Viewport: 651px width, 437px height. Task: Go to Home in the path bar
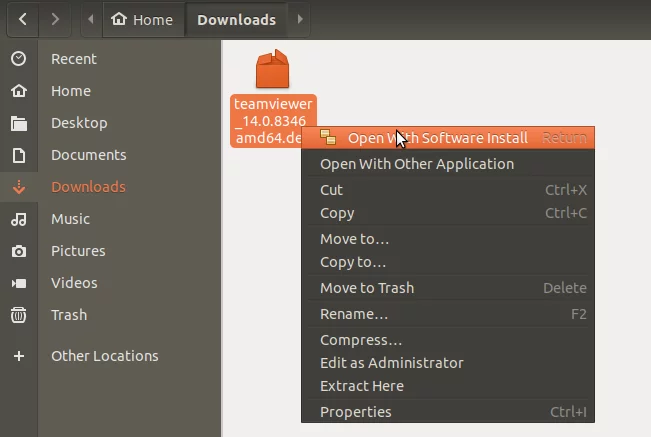pos(142,20)
